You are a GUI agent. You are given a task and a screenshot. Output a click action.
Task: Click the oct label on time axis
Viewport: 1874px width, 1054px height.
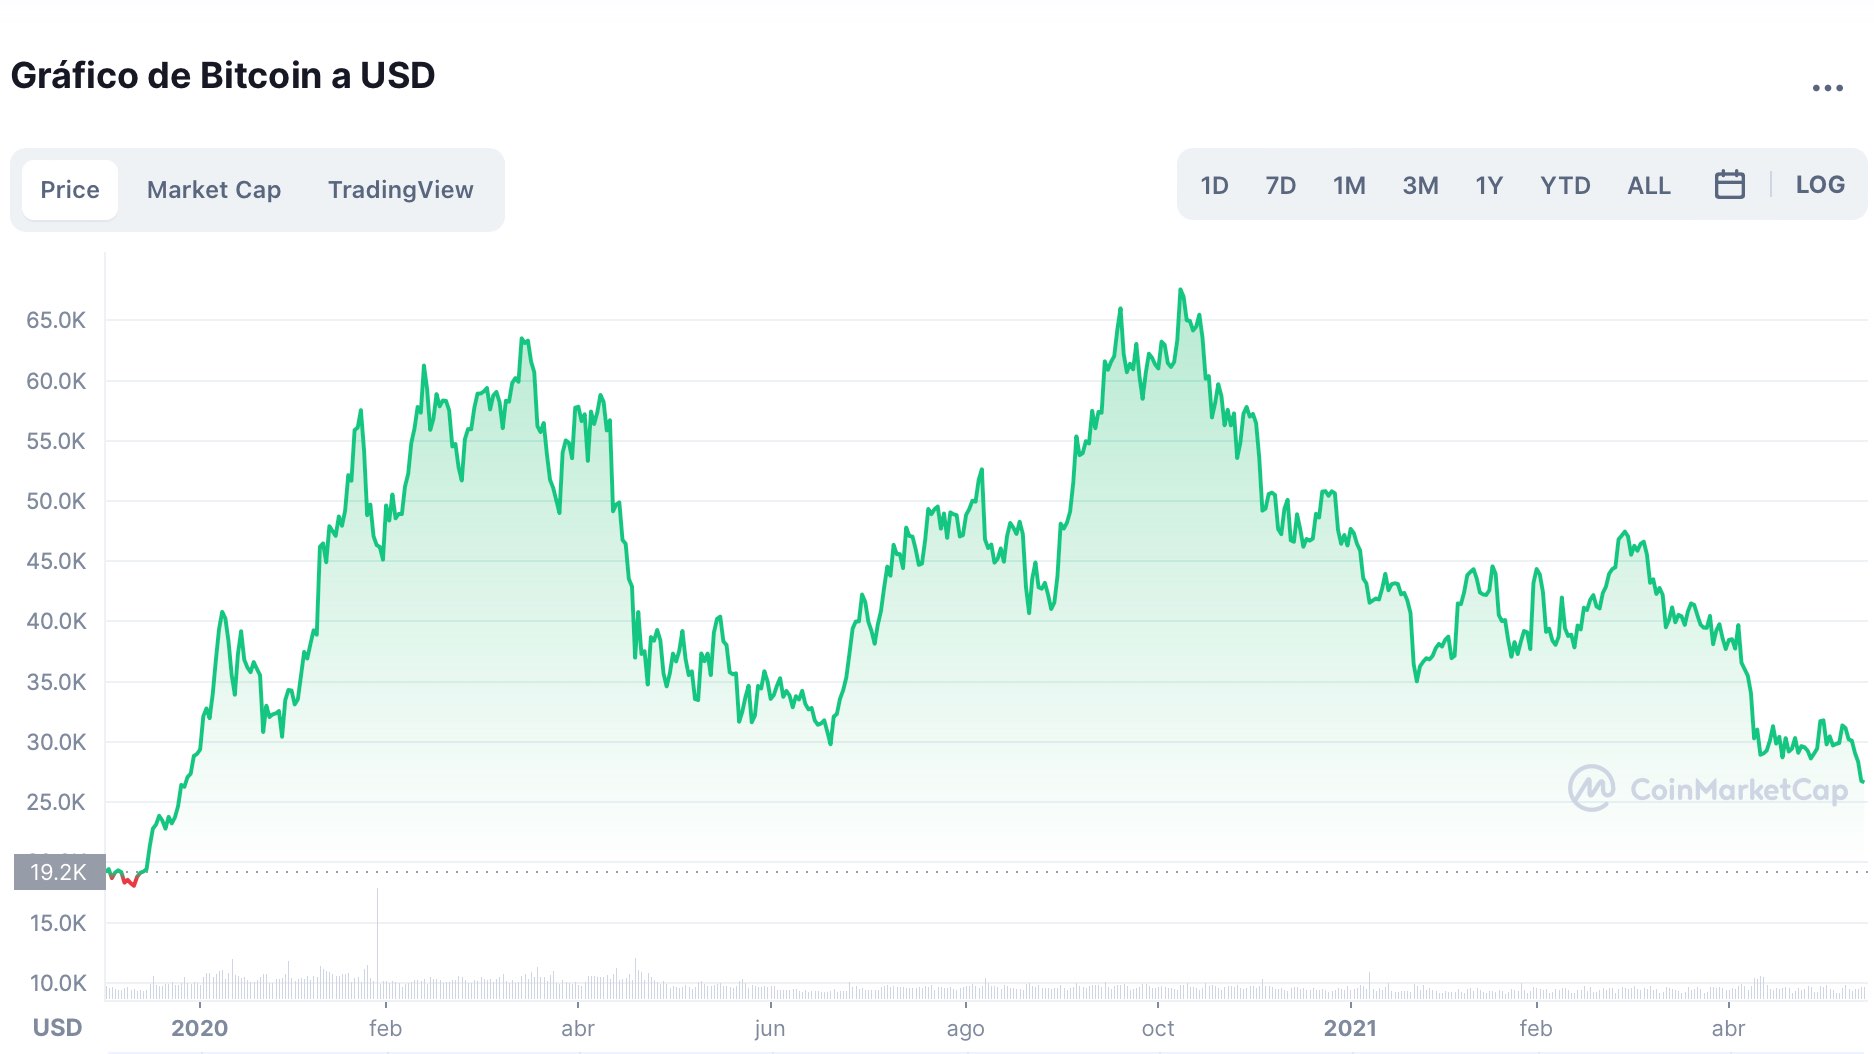coord(1158,1028)
